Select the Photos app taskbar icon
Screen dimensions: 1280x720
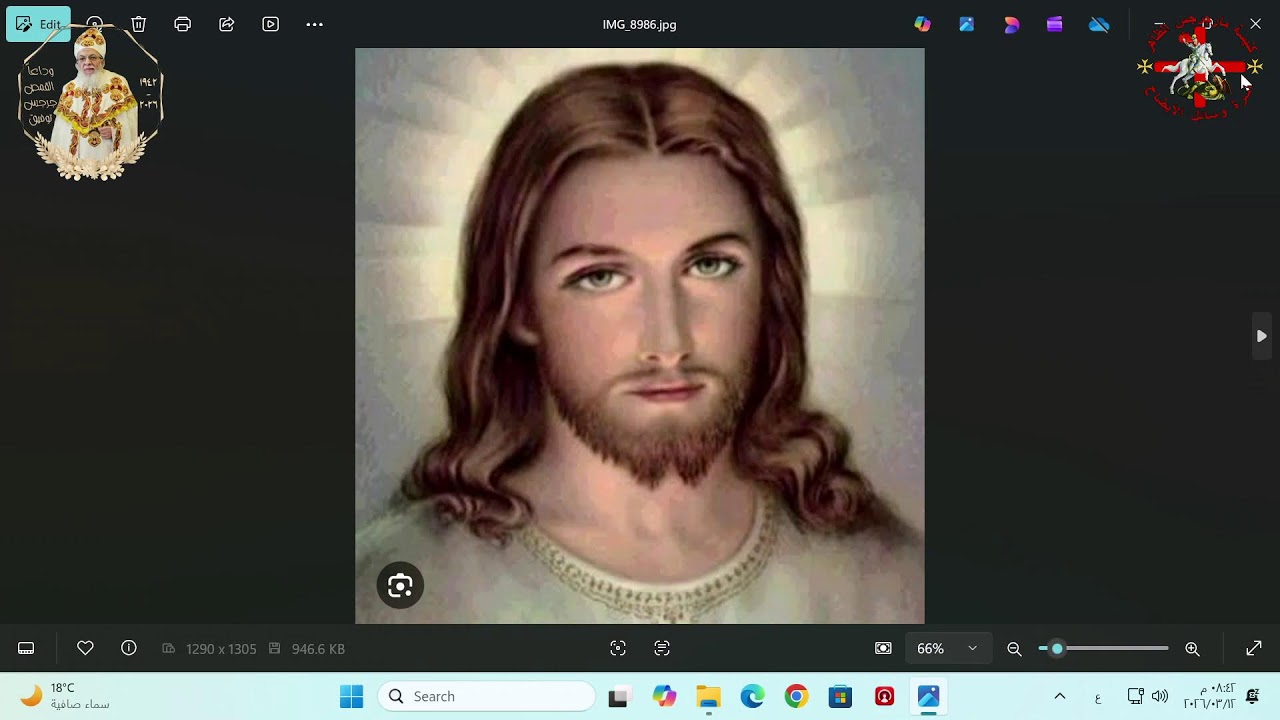(x=928, y=697)
